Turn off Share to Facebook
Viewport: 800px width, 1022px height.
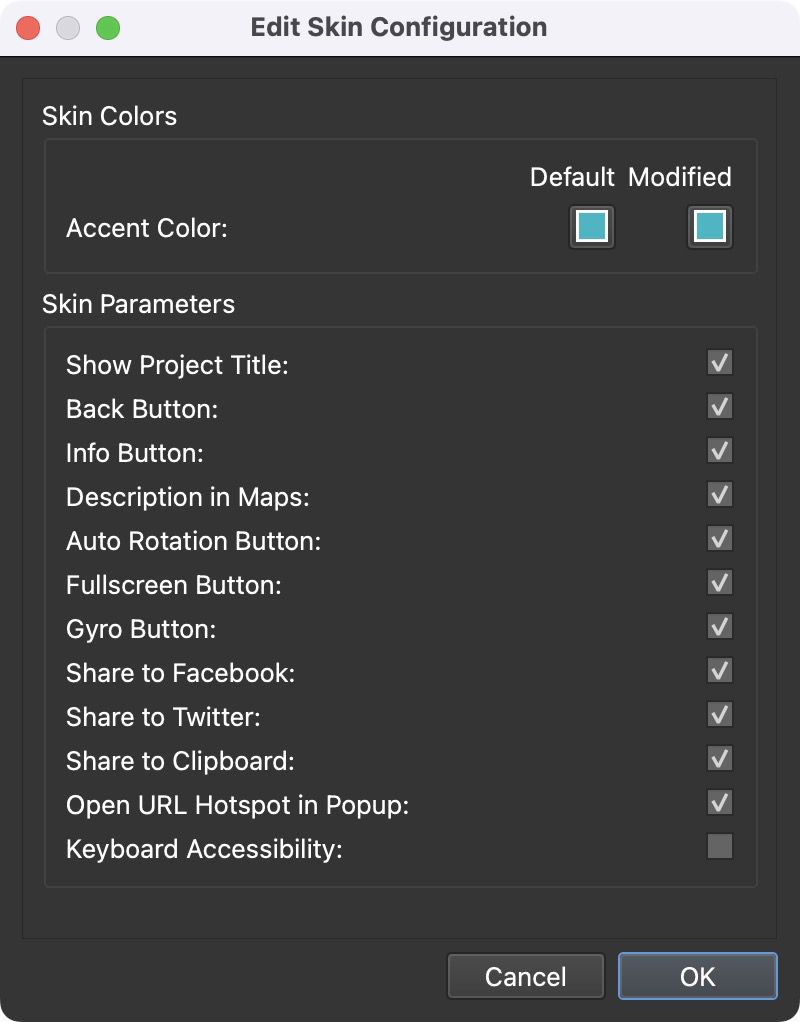(x=719, y=670)
